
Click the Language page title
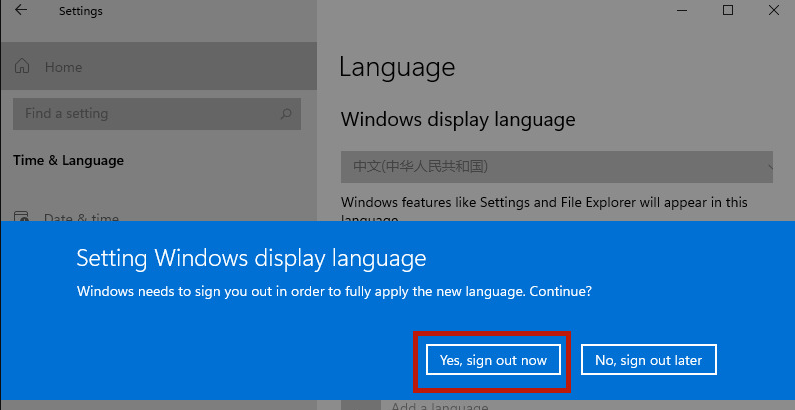coord(397,68)
